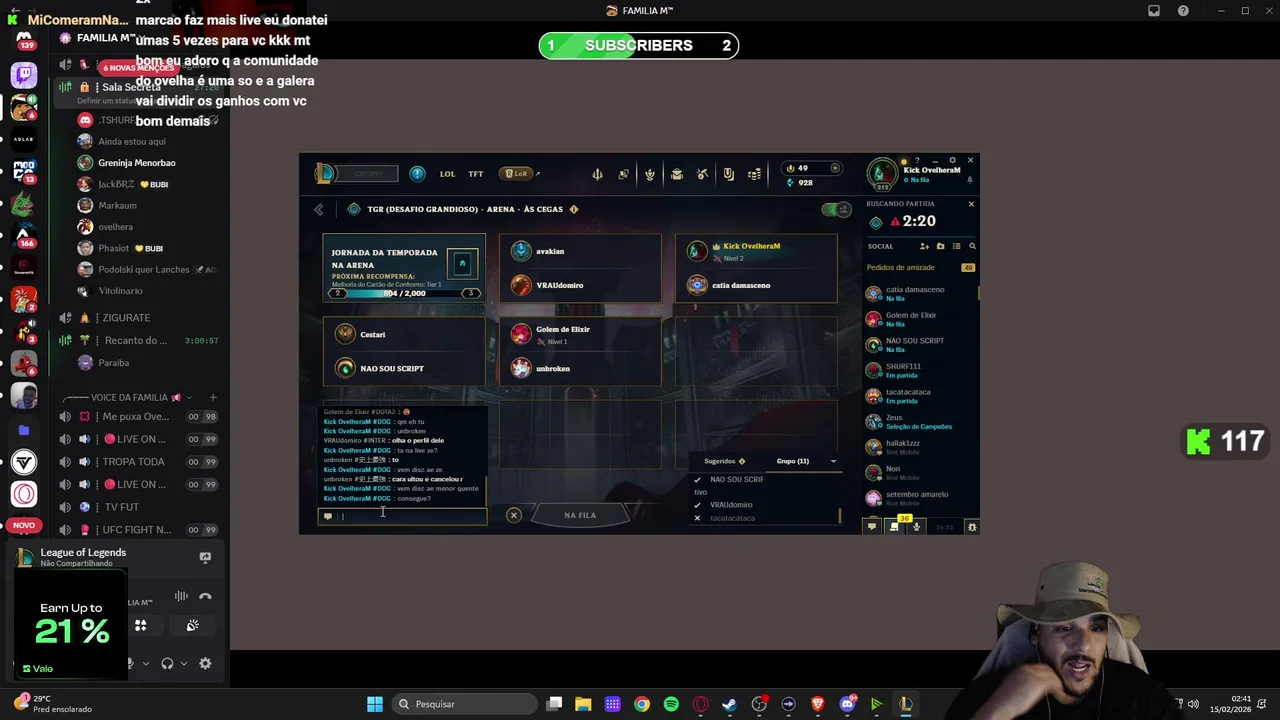Screen dimensions: 1280x720
Task: Expand Discord headphone output options arrow
Action: point(184,663)
